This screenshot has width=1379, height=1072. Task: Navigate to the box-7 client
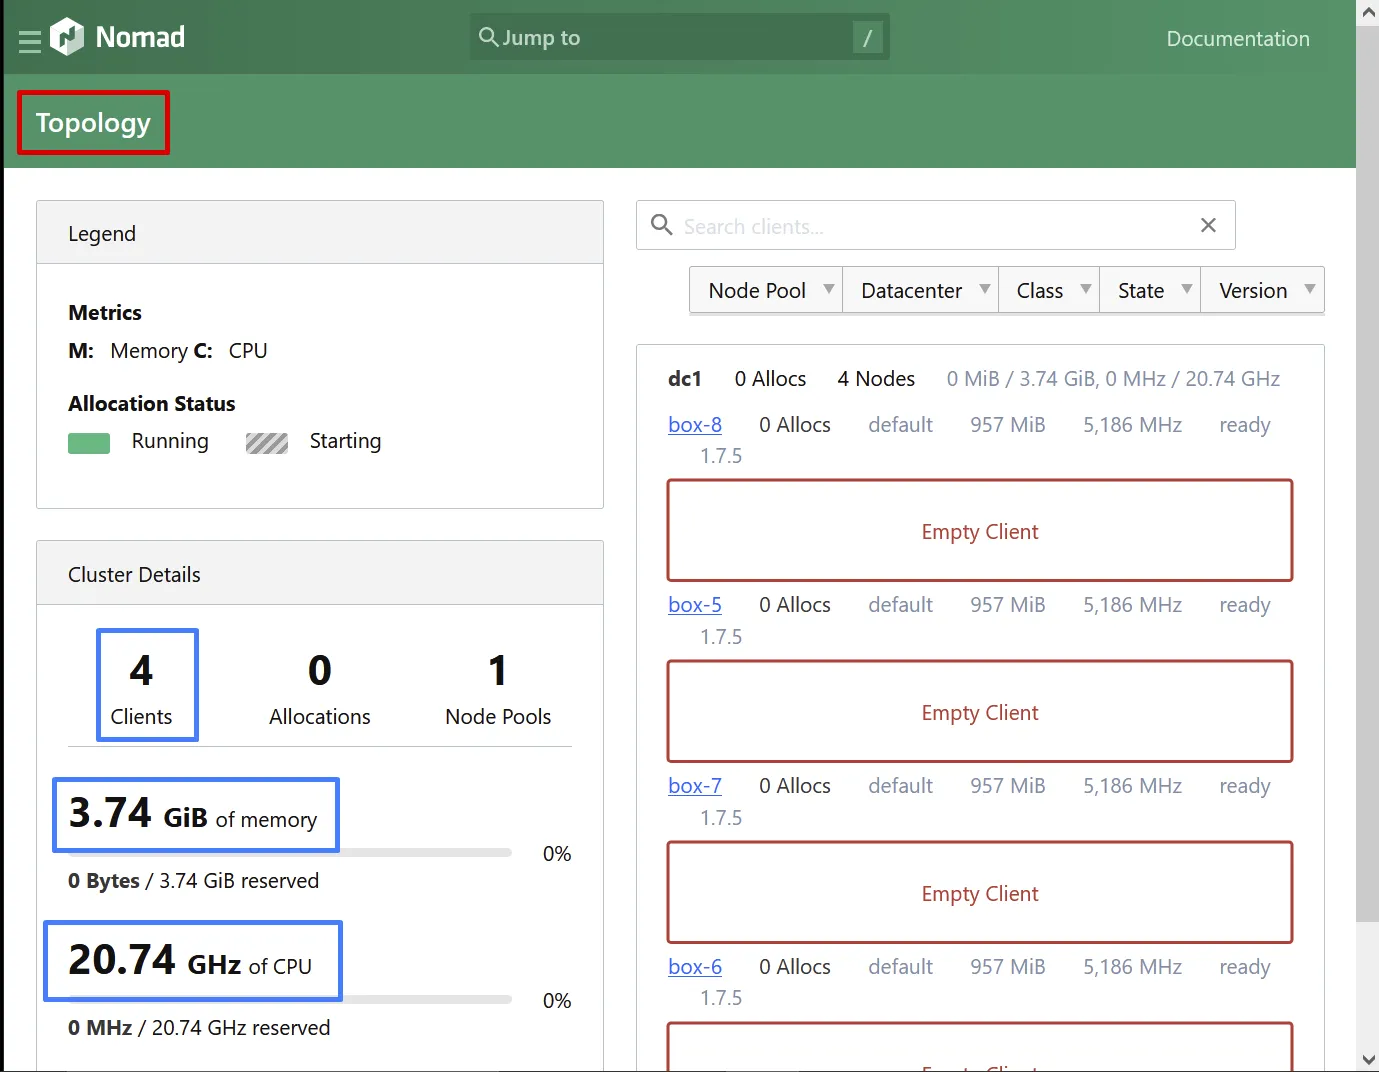(694, 786)
